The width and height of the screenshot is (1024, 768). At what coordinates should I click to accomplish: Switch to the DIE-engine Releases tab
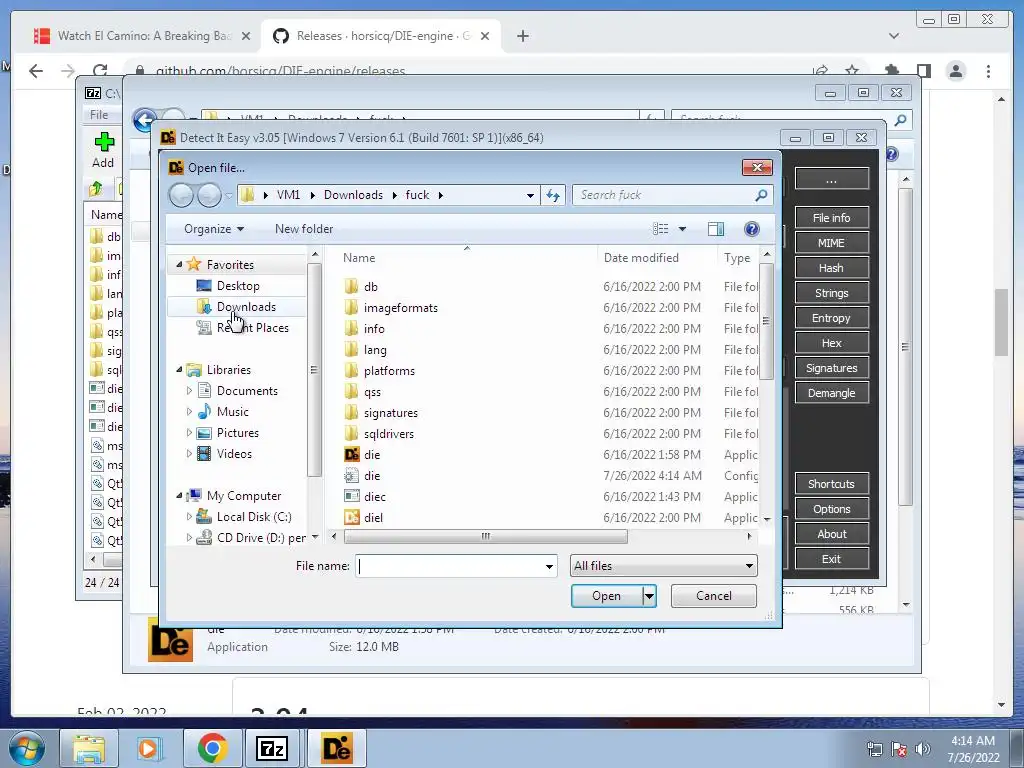(x=382, y=36)
